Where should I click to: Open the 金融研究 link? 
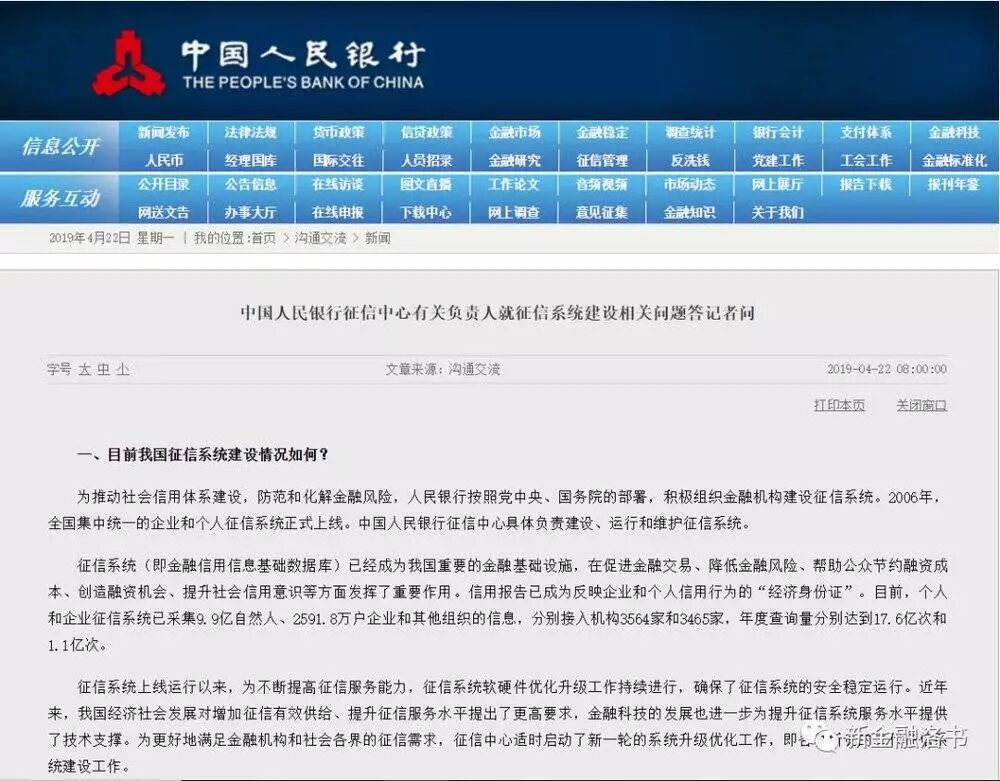[x=514, y=160]
